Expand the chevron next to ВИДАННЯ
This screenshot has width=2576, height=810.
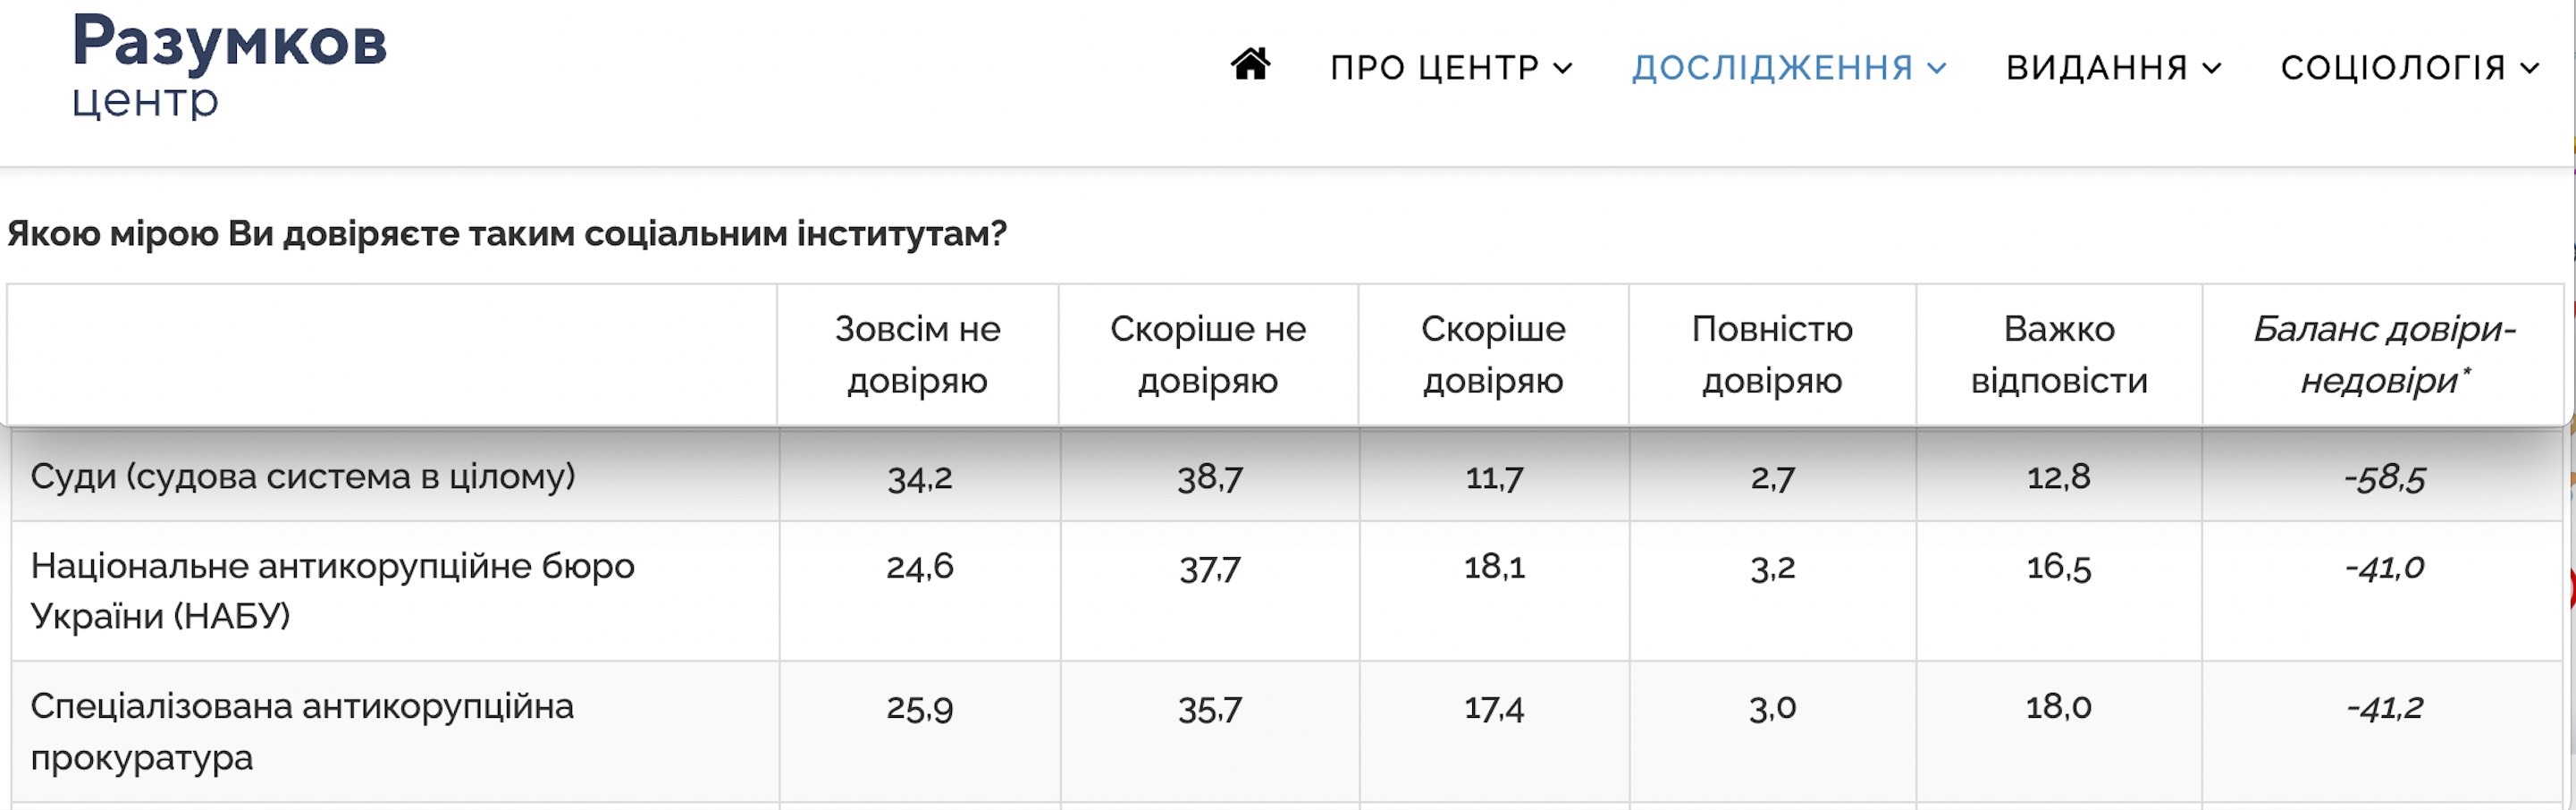tap(2212, 68)
